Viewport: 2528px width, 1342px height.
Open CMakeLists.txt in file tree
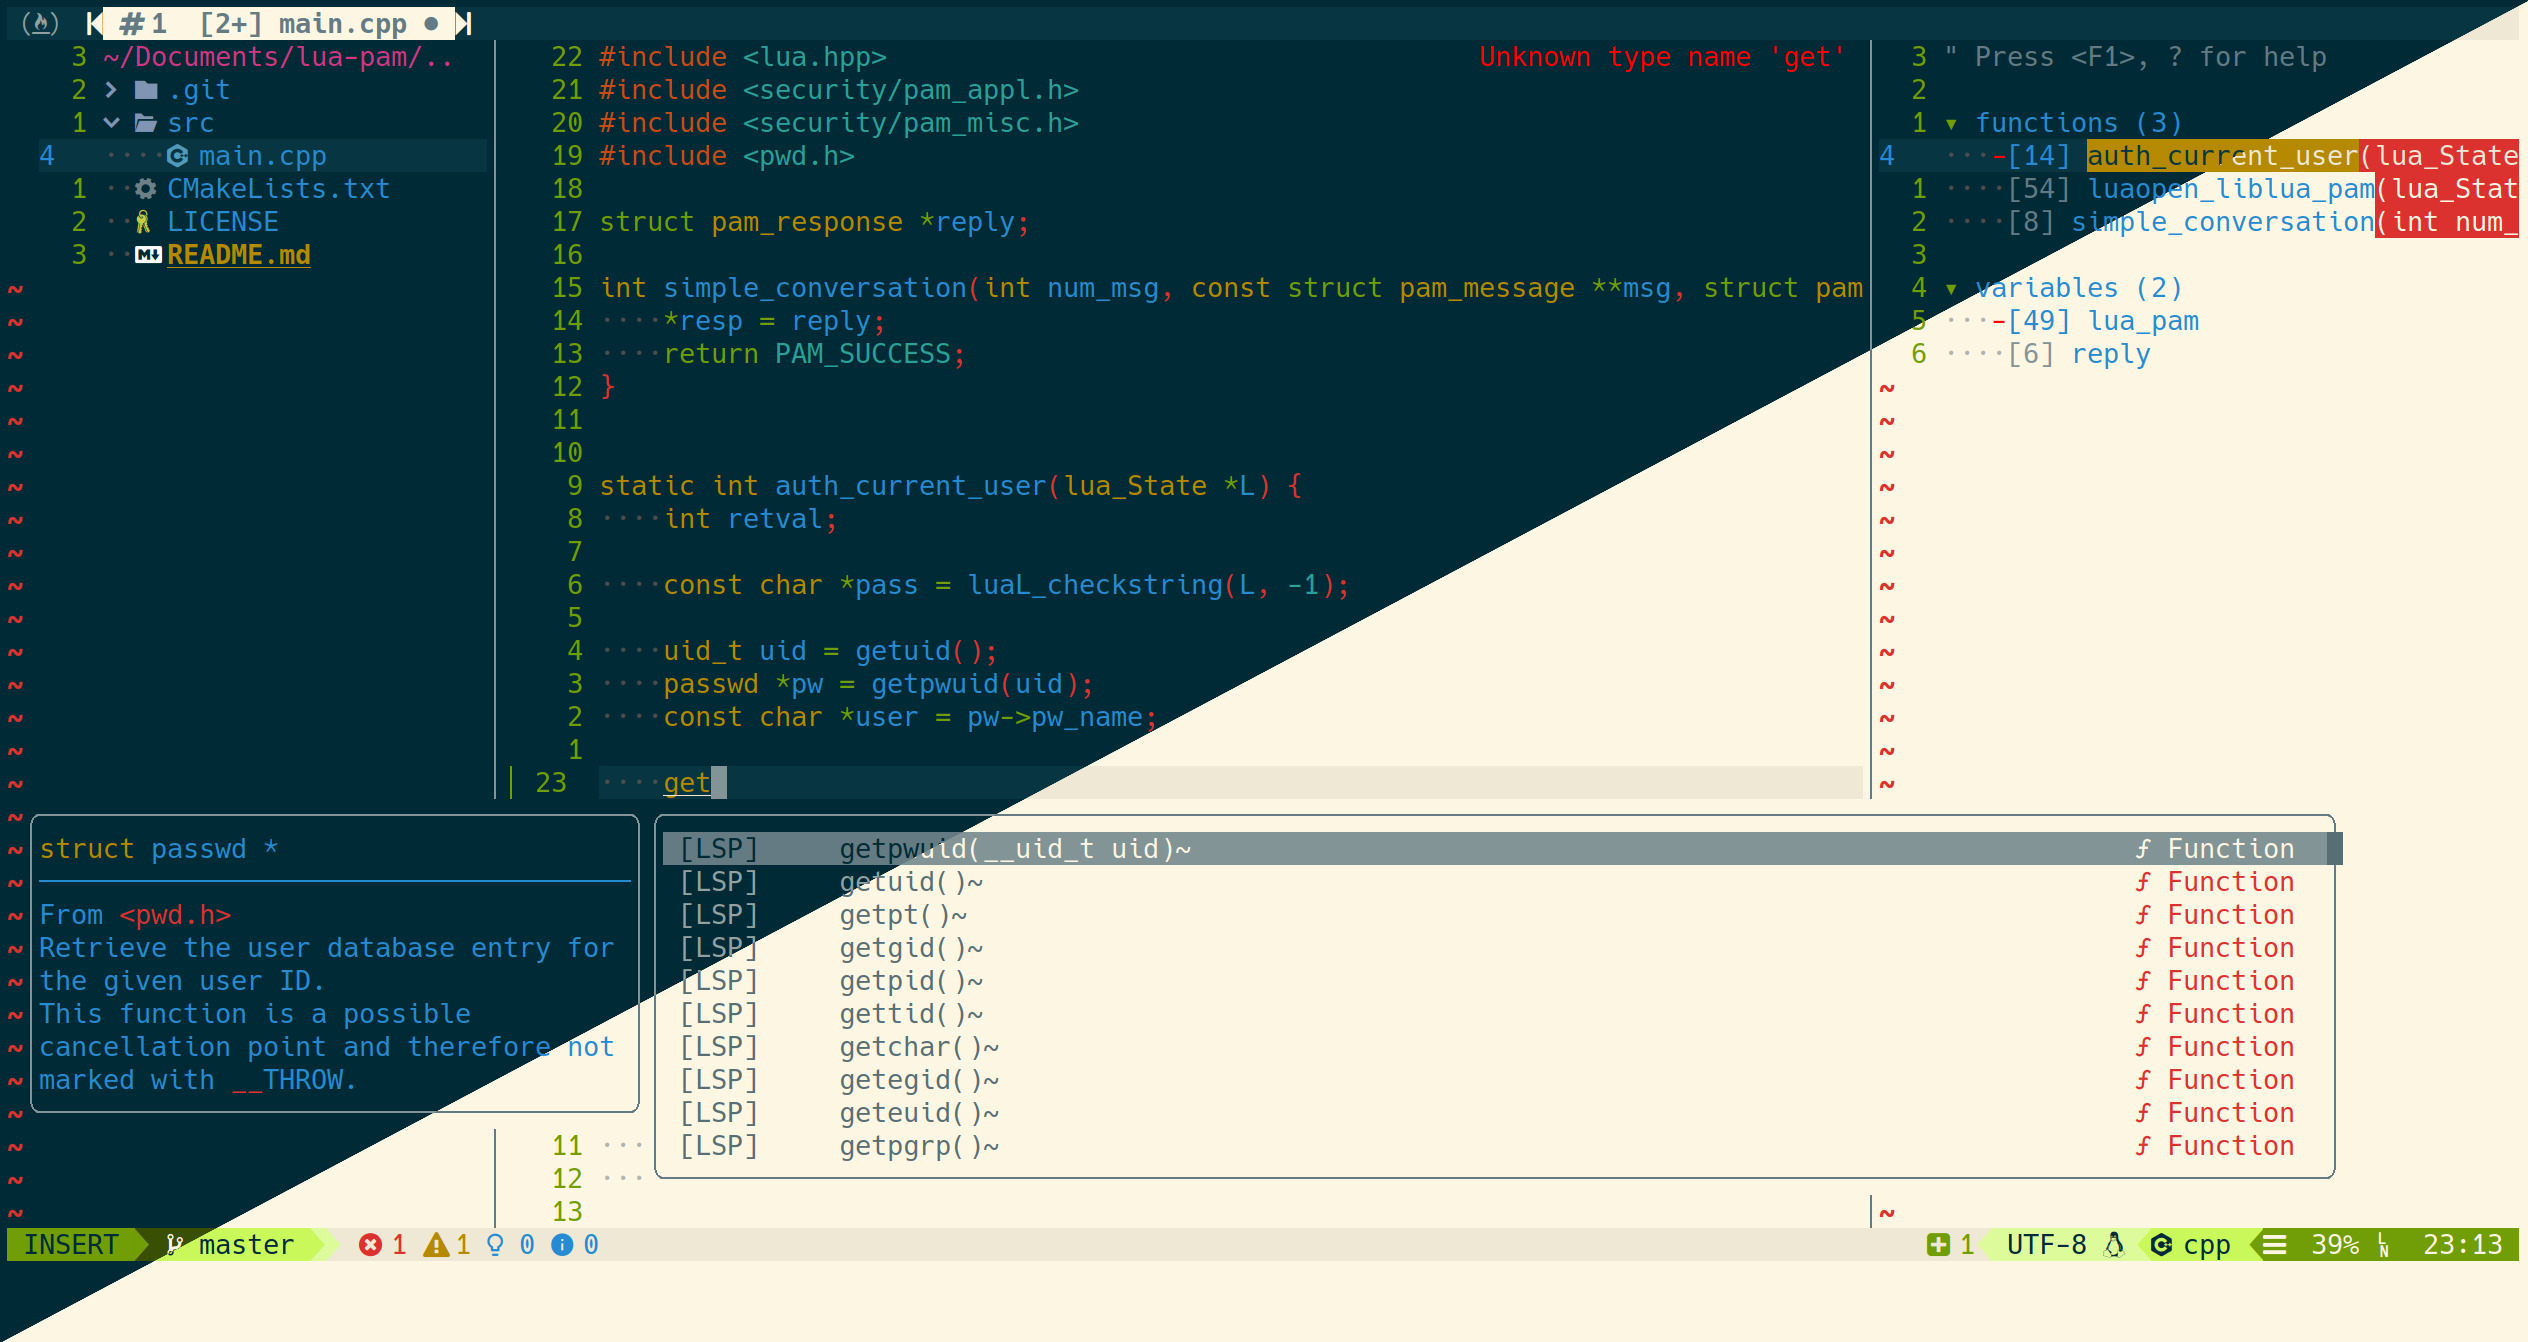tap(277, 189)
